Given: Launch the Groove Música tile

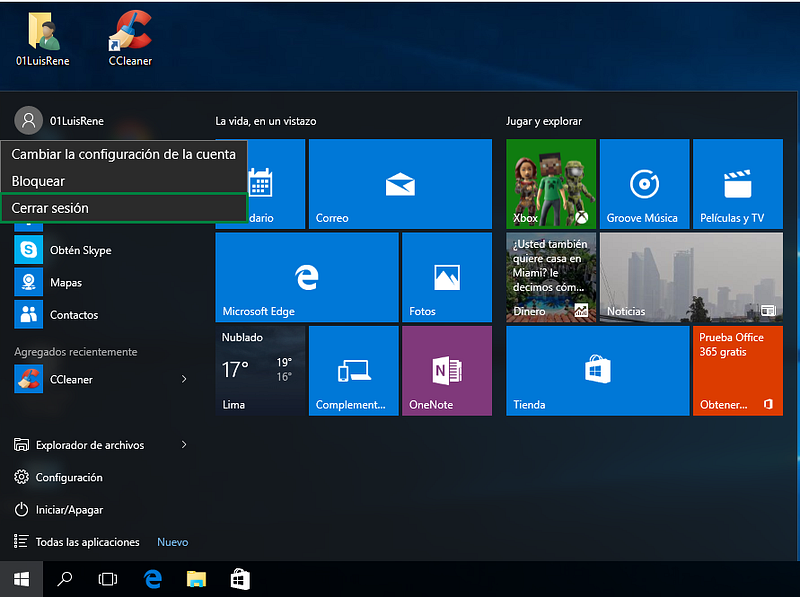Looking at the screenshot, I should click(x=644, y=184).
